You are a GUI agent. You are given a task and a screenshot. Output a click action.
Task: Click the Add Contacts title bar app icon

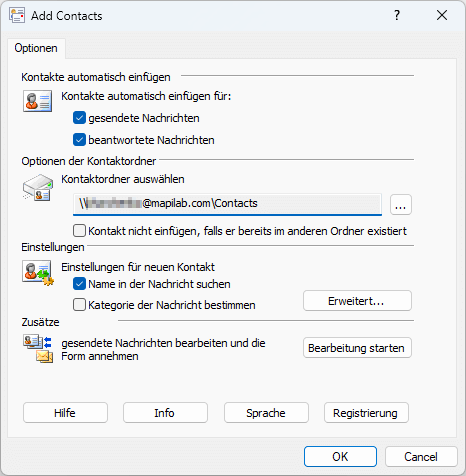click(x=17, y=15)
